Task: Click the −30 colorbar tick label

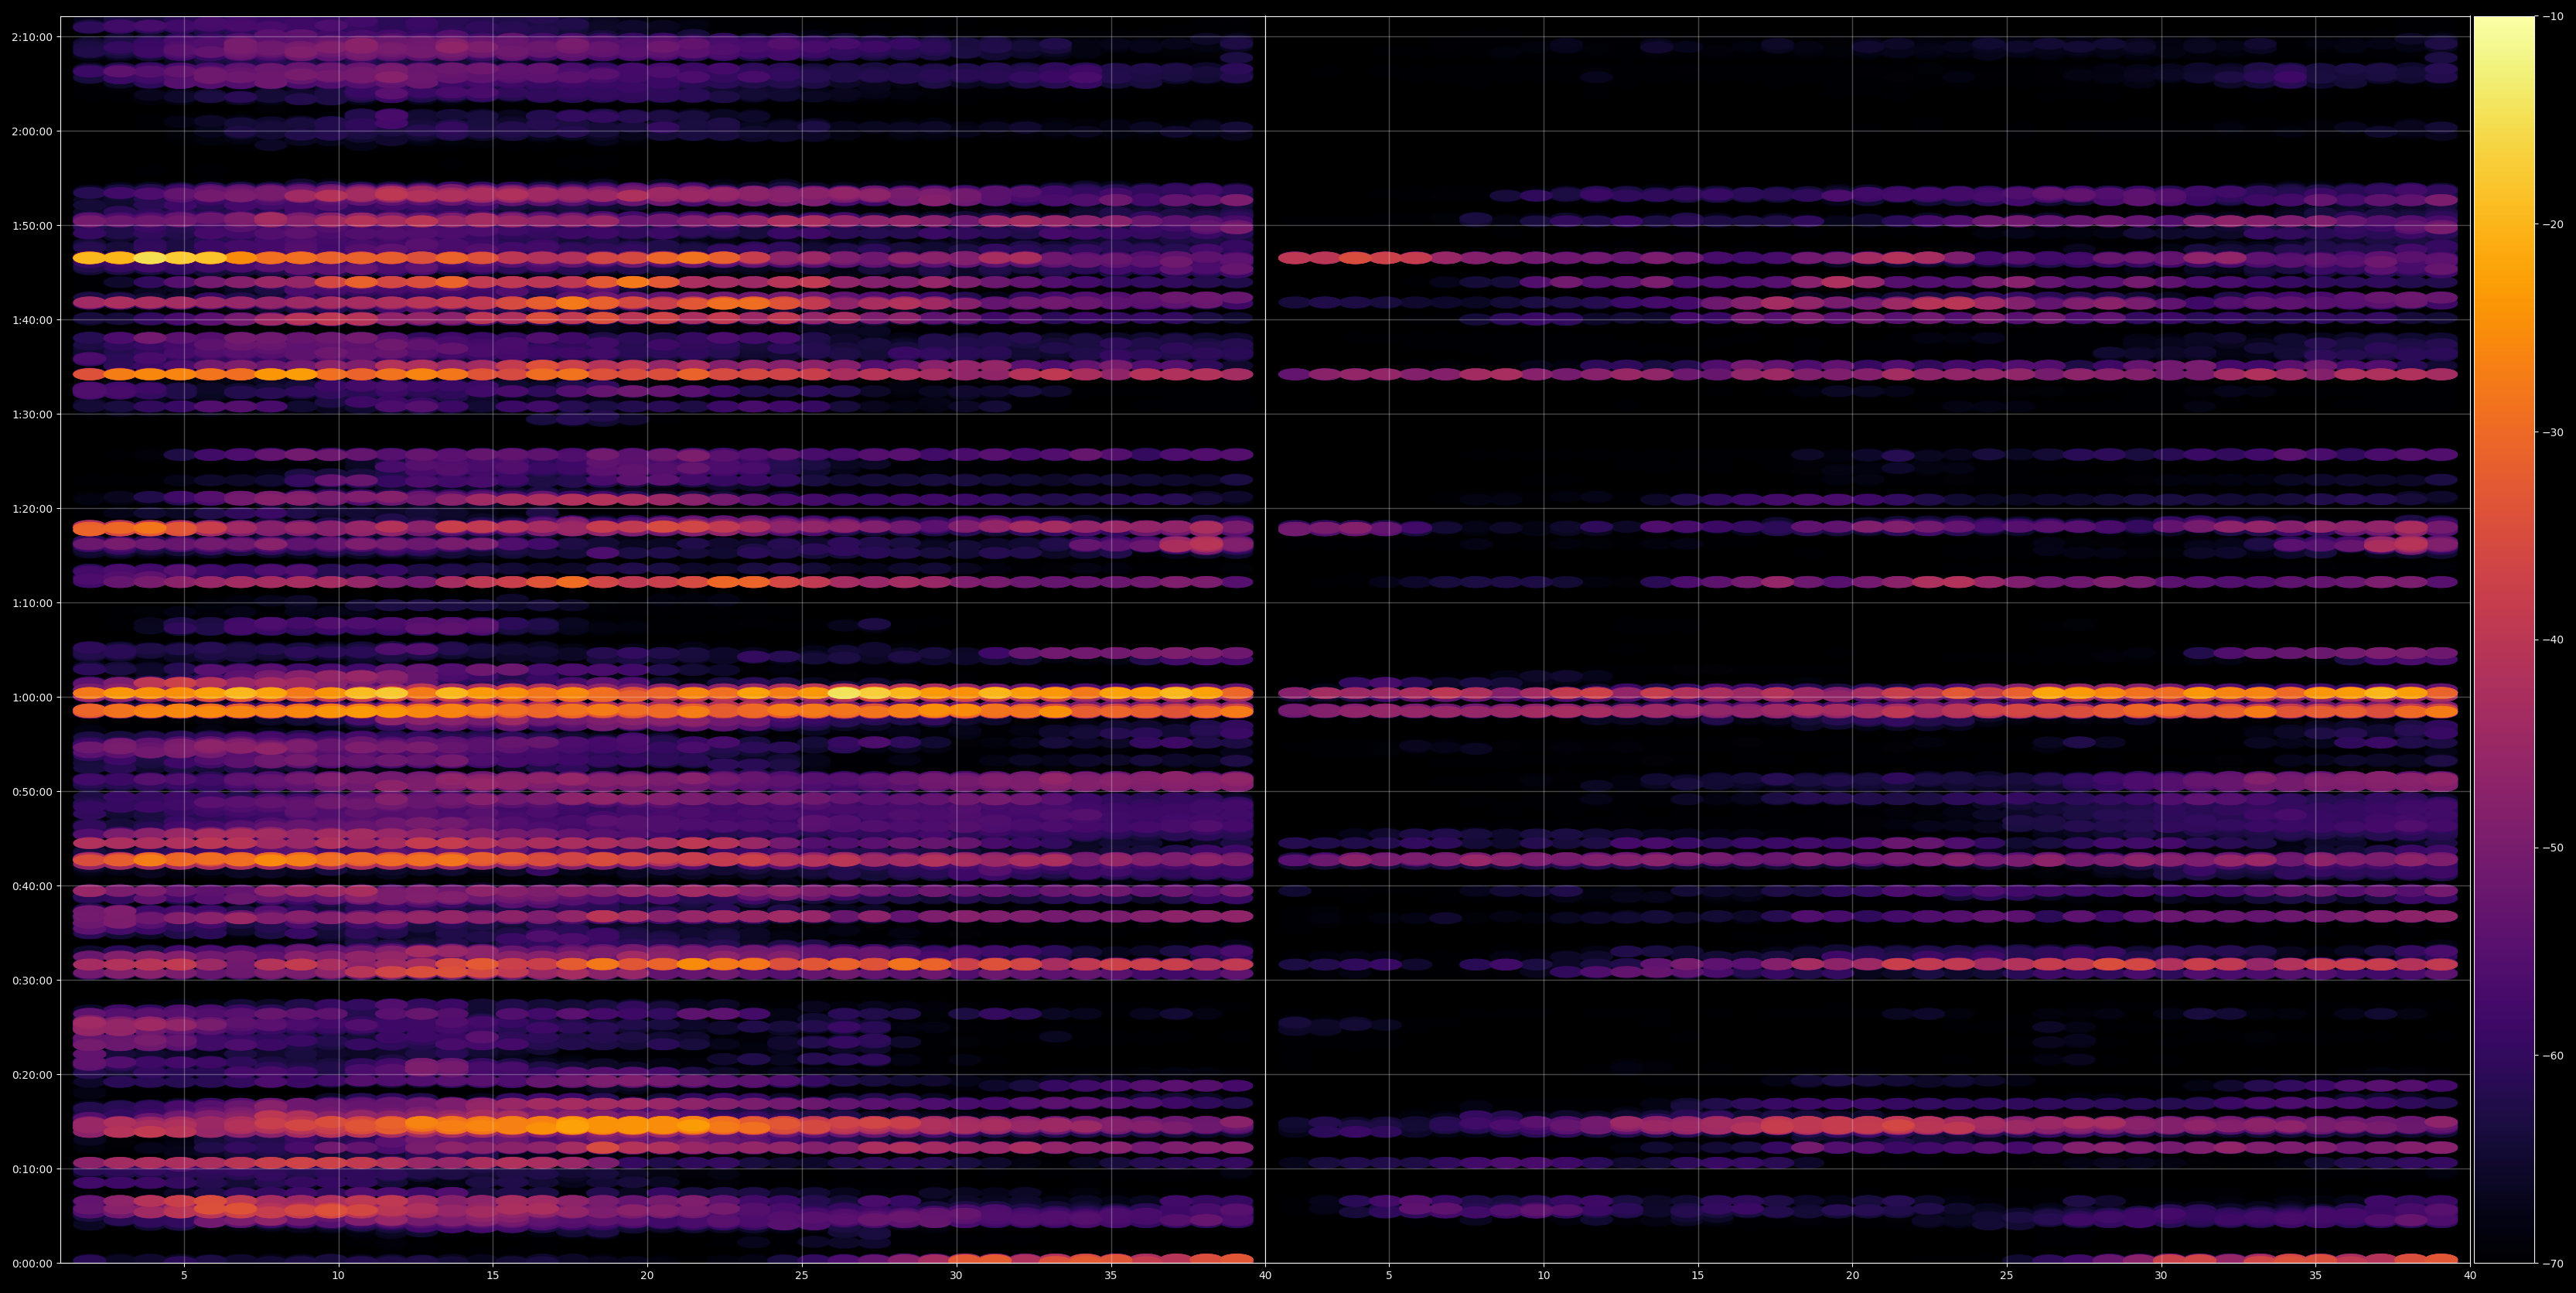Action: [2553, 433]
